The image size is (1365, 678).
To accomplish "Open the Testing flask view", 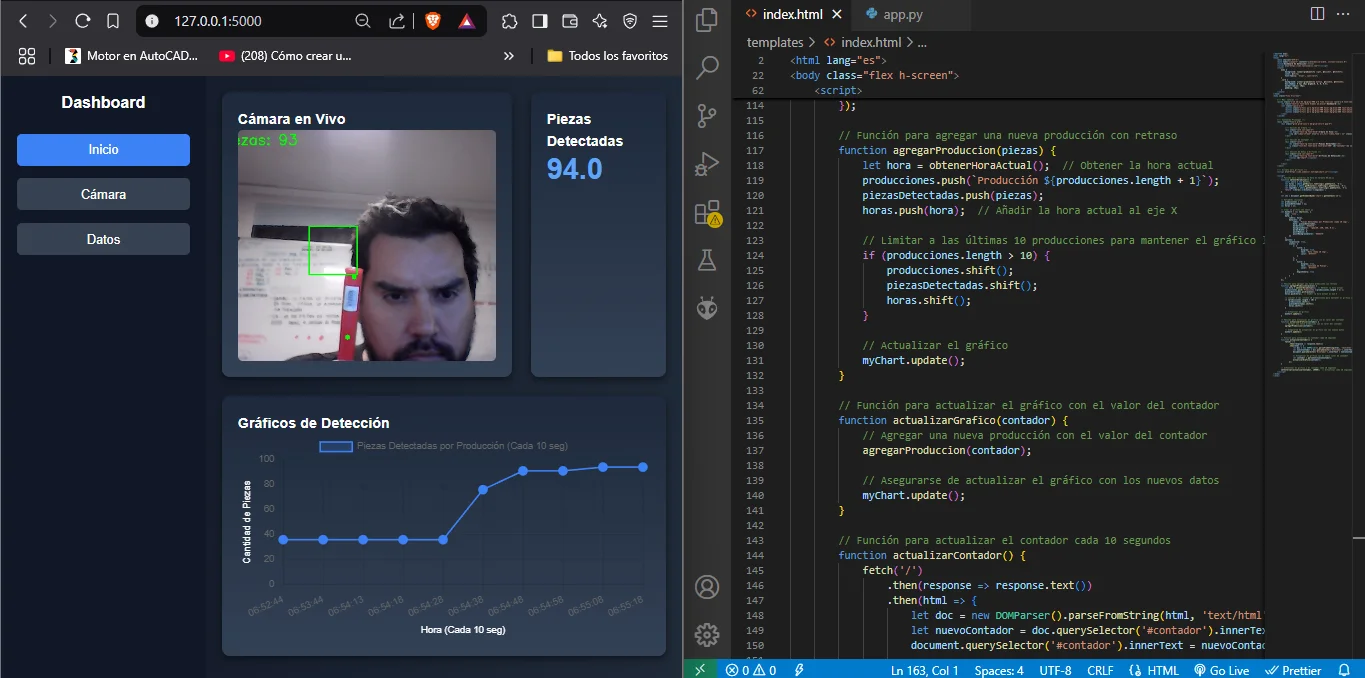I will coord(707,260).
